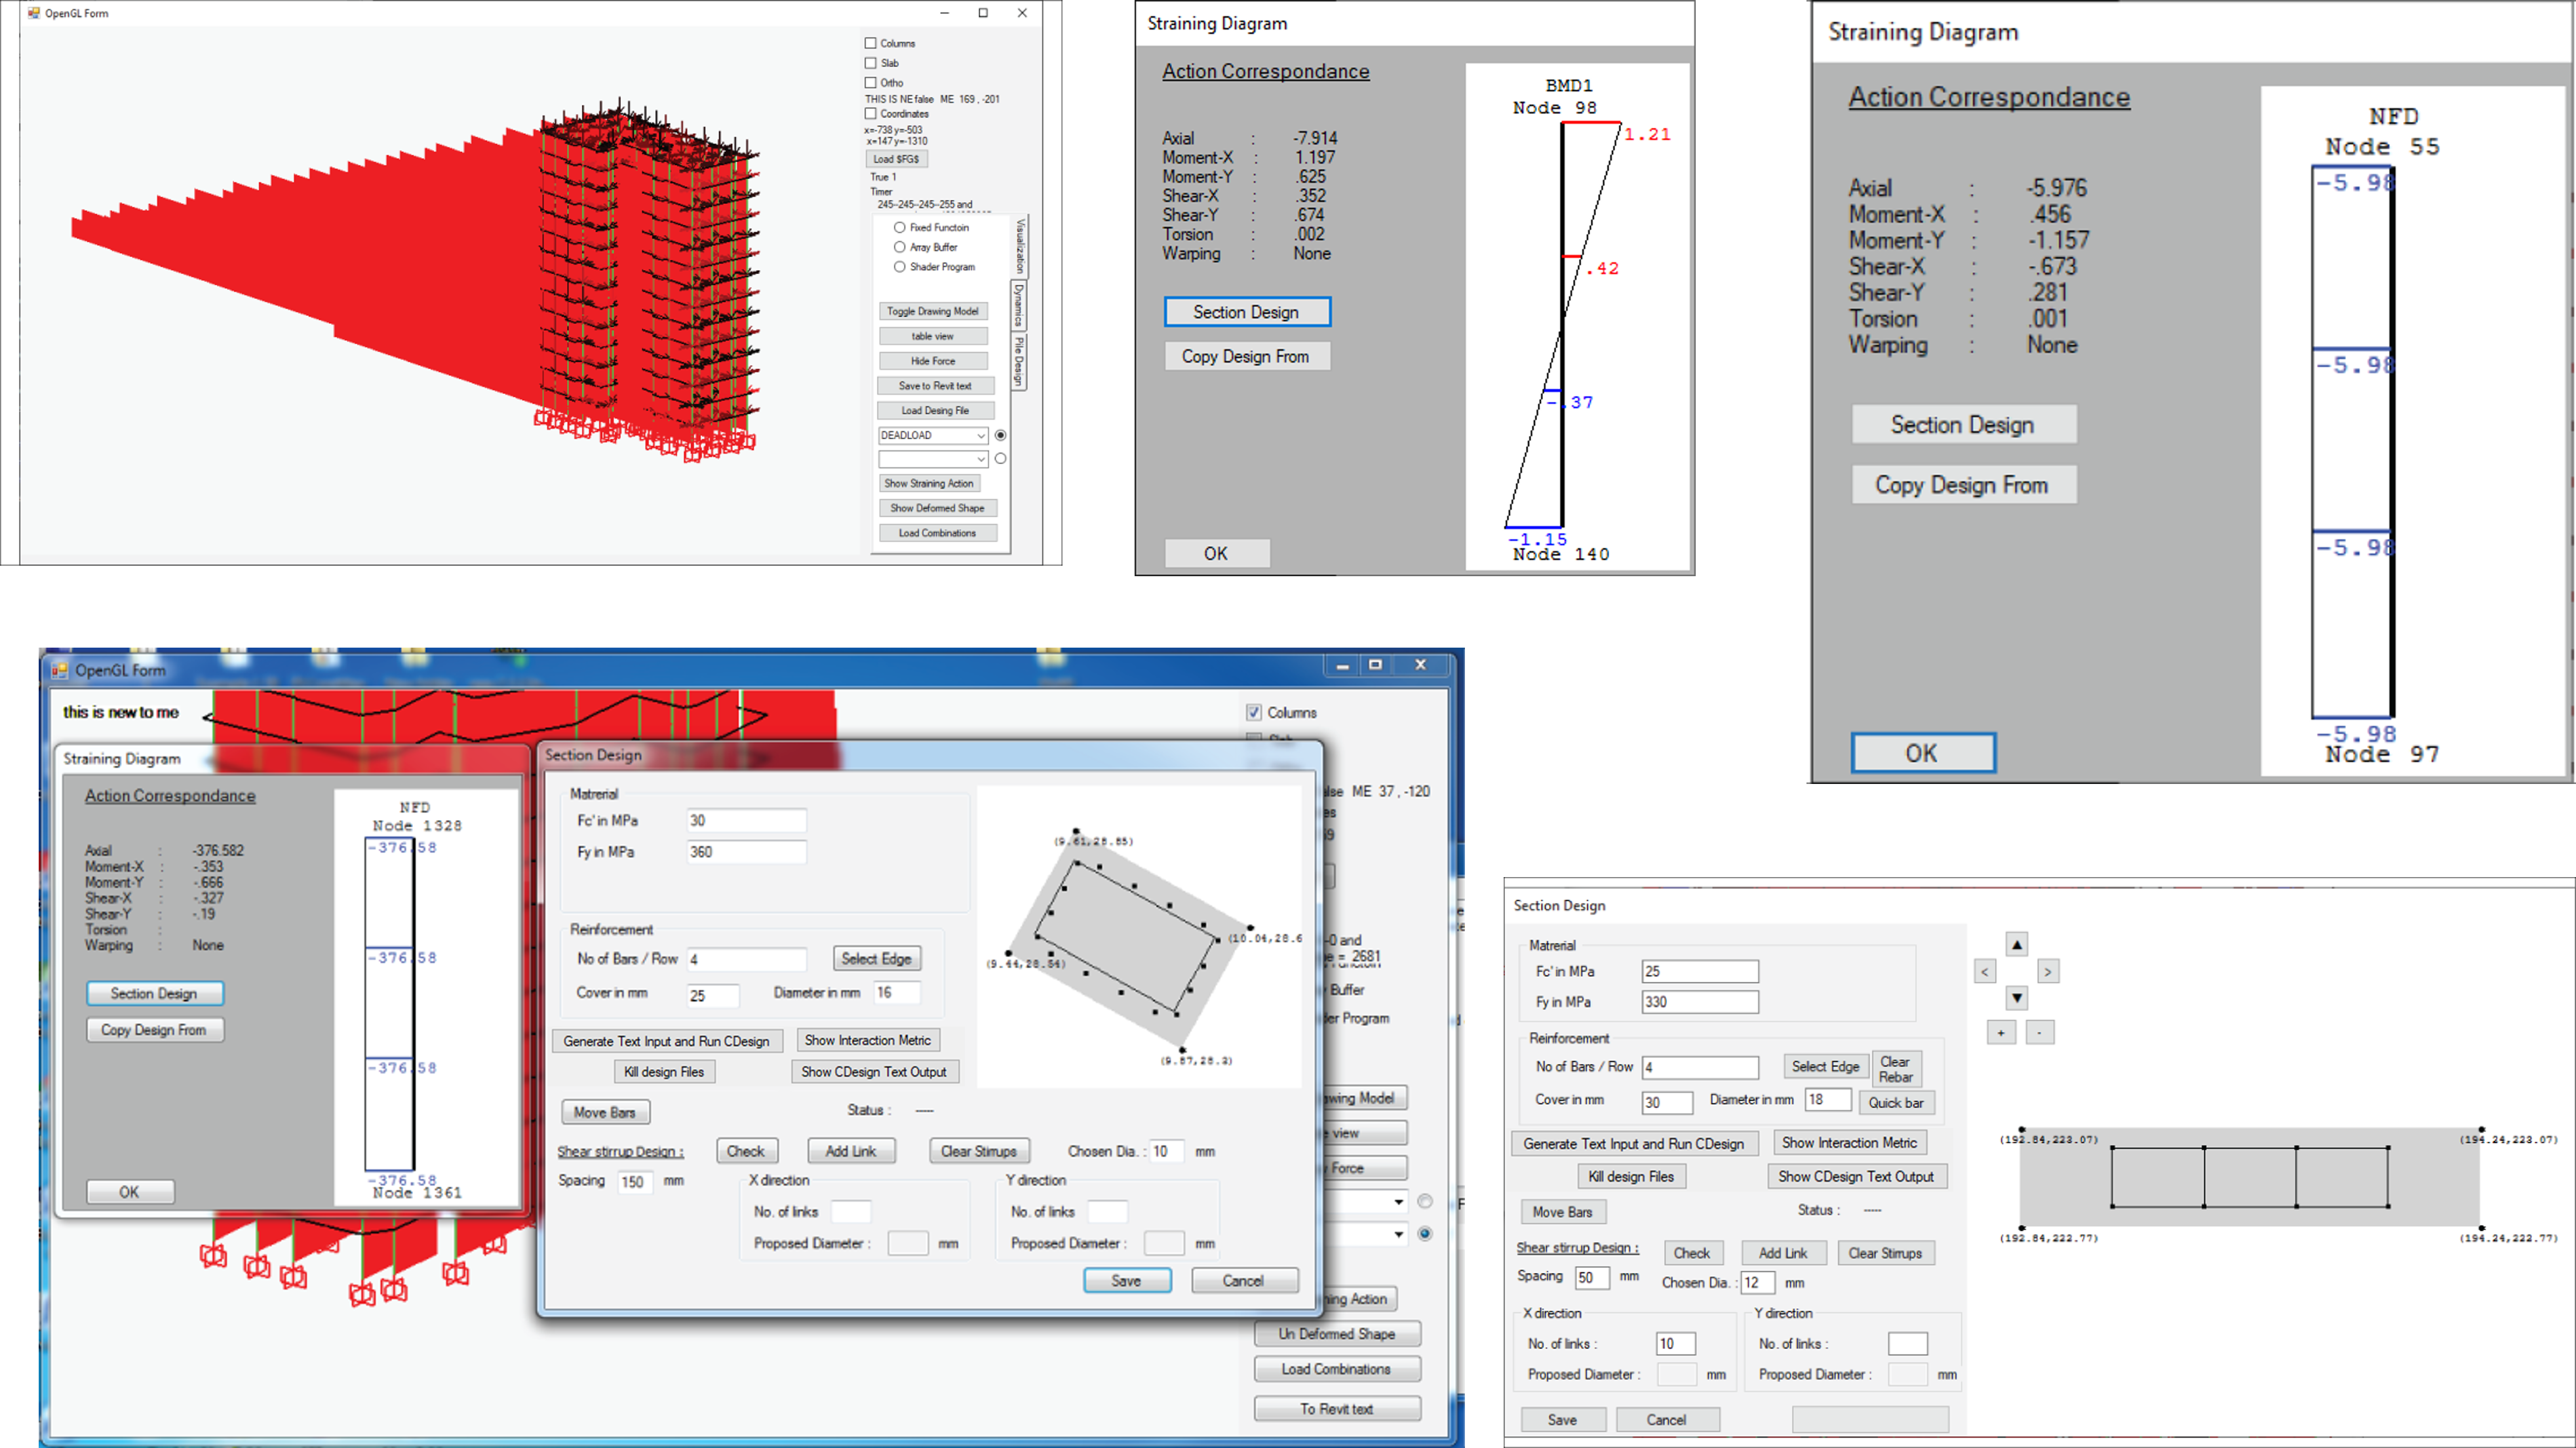
Task: Click Select Edge in the Section Design with Fy 330
Action: [1825, 1067]
